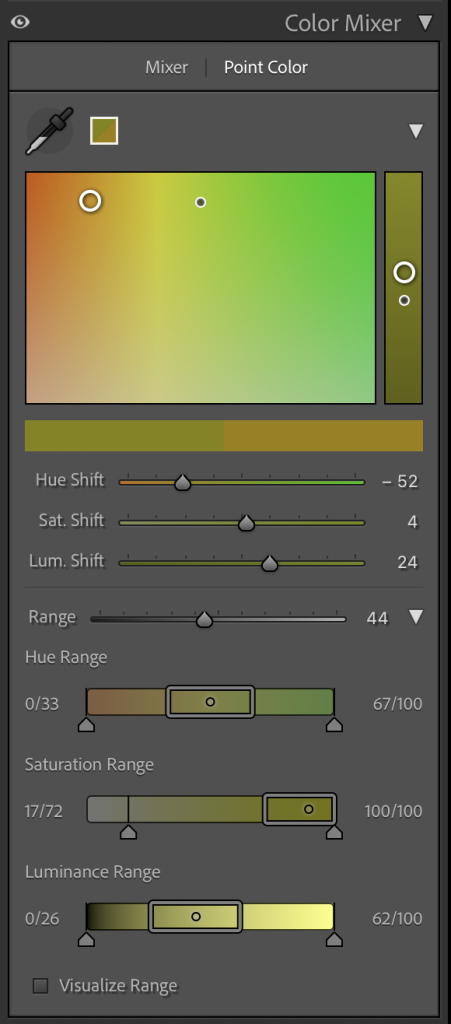Select the eyedropper color sampler tool
Image resolution: width=451 pixels, height=1024 pixels.
tap(49, 131)
